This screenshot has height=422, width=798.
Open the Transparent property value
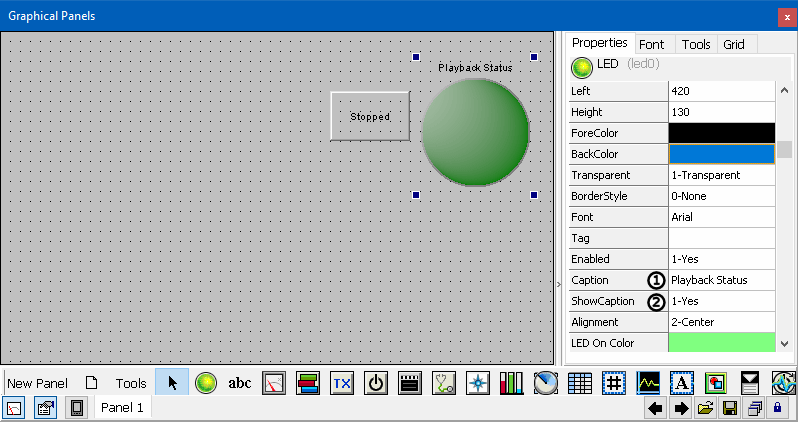(x=721, y=175)
